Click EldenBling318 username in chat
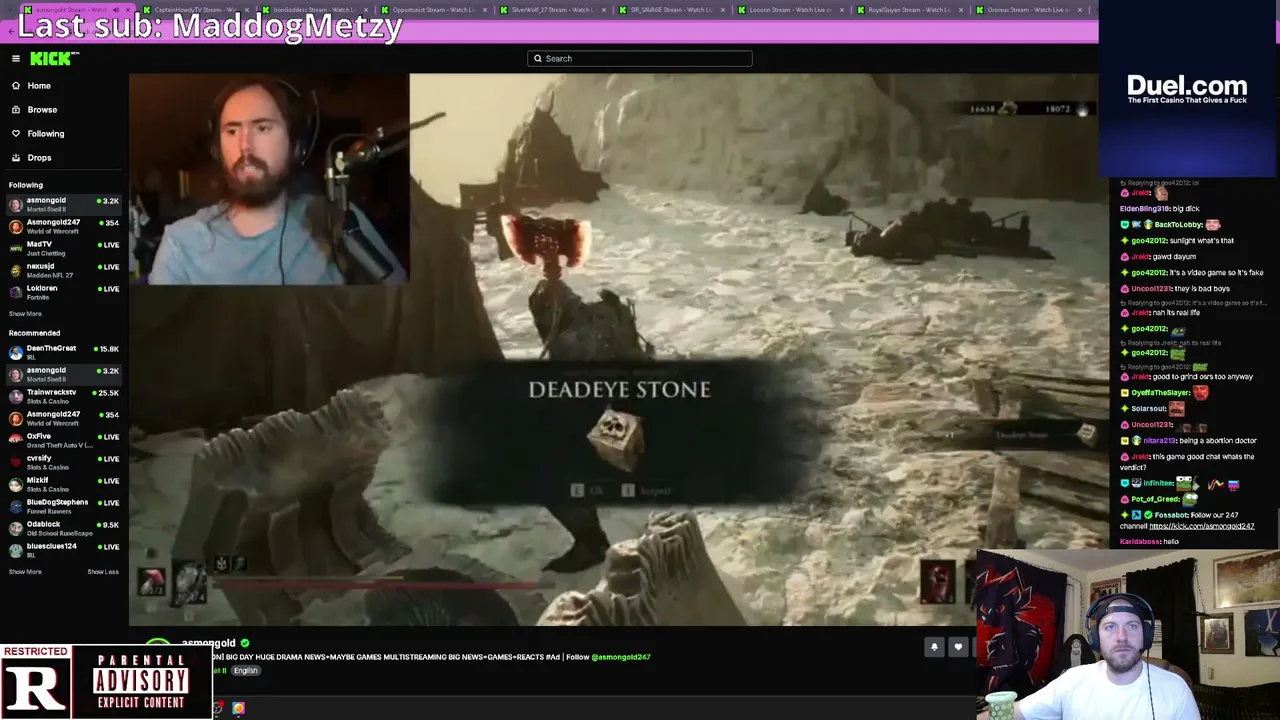This screenshot has width=1280, height=720. tap(1145, 209)
